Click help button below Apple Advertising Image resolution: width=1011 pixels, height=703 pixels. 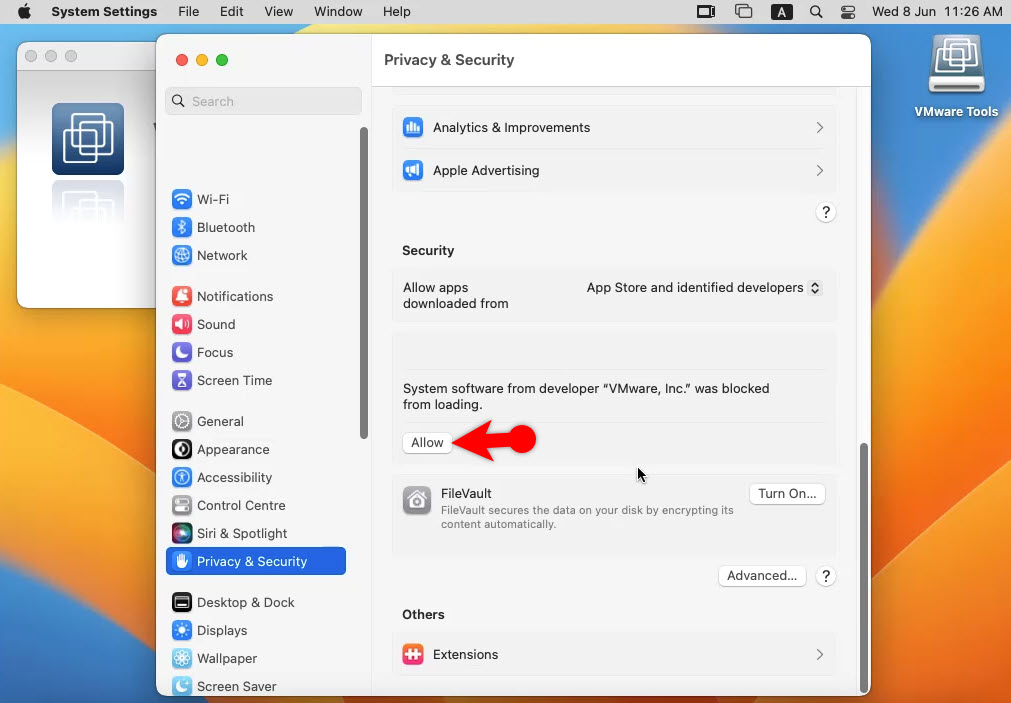click(825, 212)
